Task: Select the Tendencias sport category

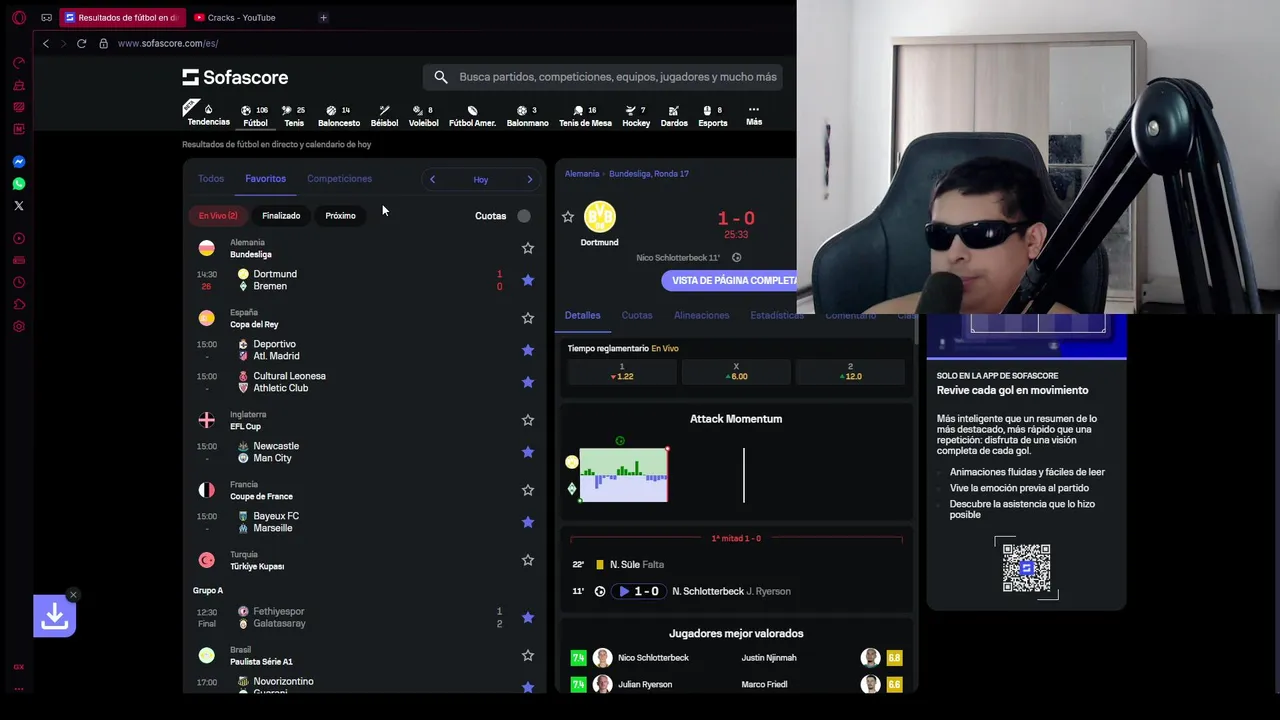Action: (x=208, y=115)
